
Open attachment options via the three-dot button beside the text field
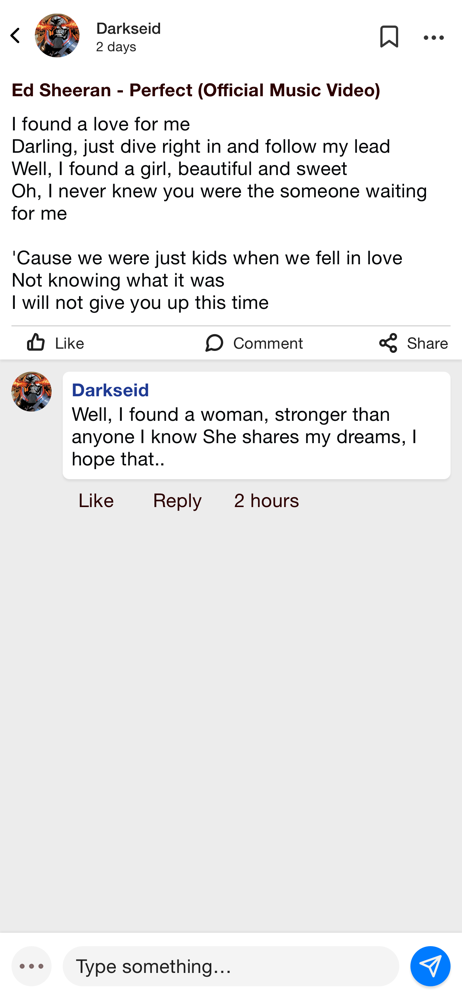tap(32, 966)
